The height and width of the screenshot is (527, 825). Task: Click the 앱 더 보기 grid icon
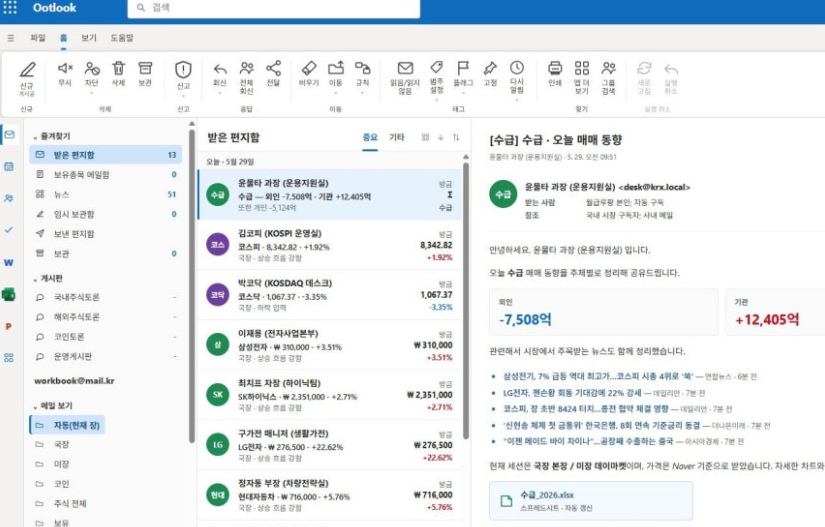click(581, 68)
